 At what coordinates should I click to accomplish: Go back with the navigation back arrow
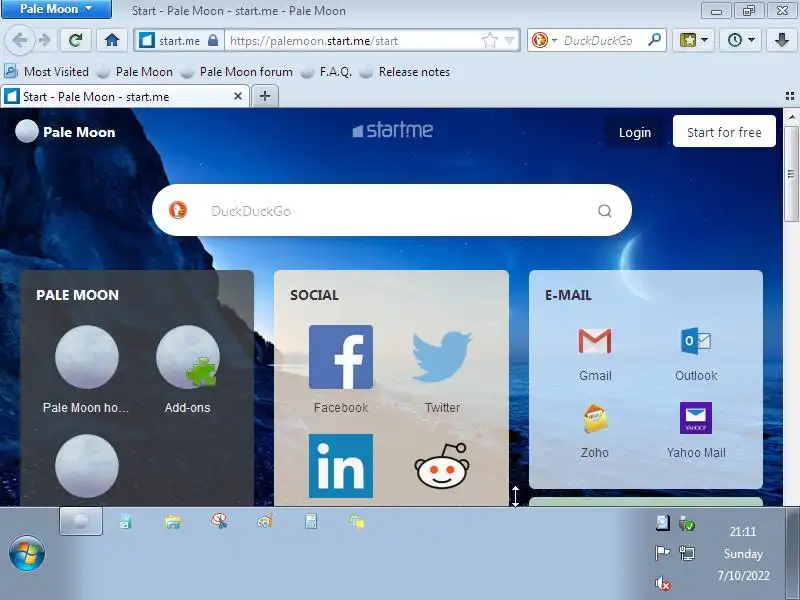tap(19, 40)
